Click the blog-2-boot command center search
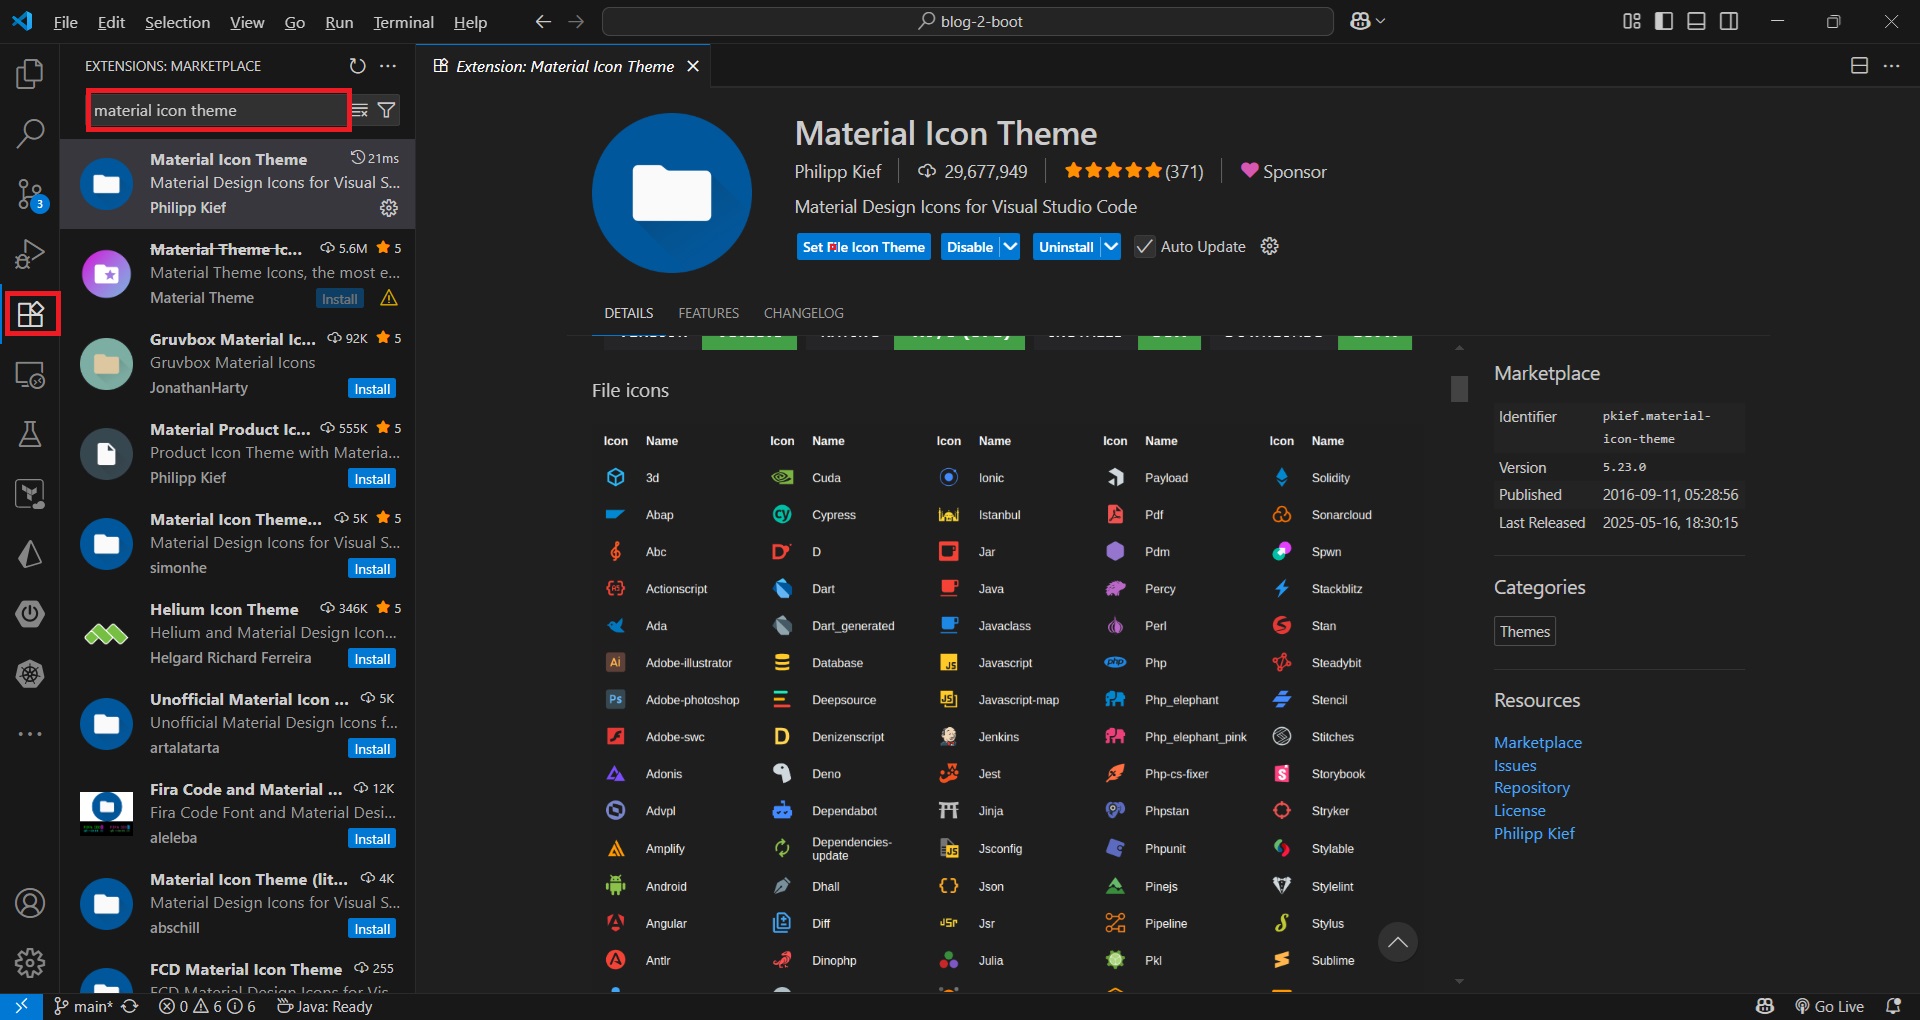This screenshot has height=1020, width=1920. click(968, 21)
